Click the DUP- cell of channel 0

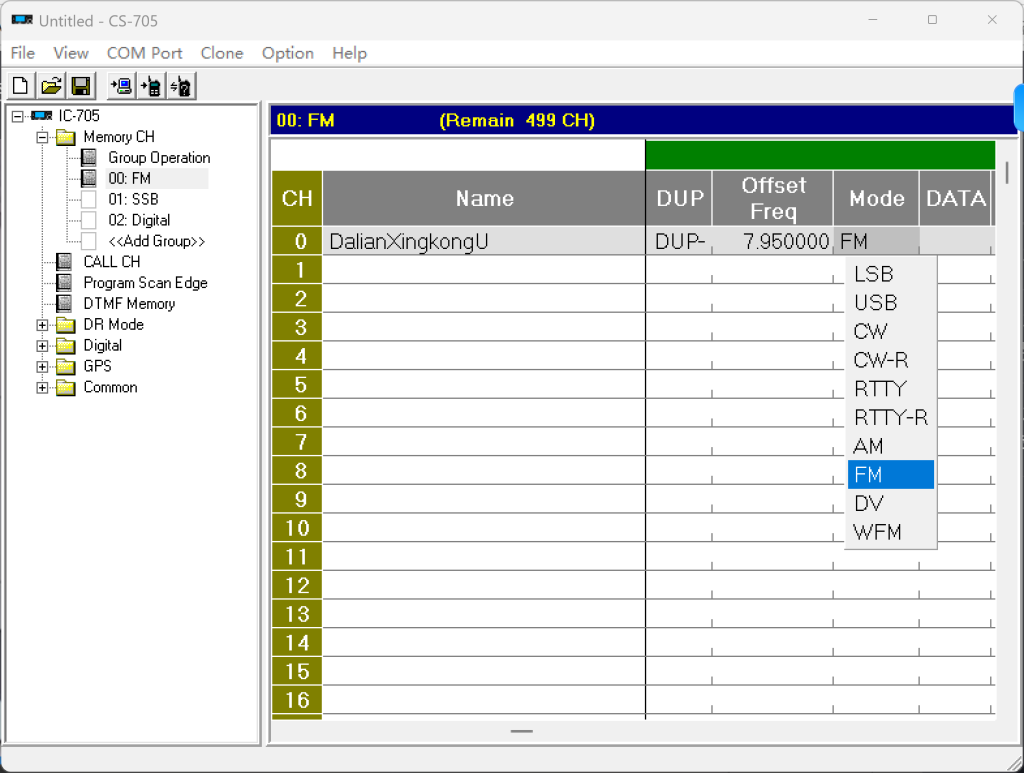(679, 241)
